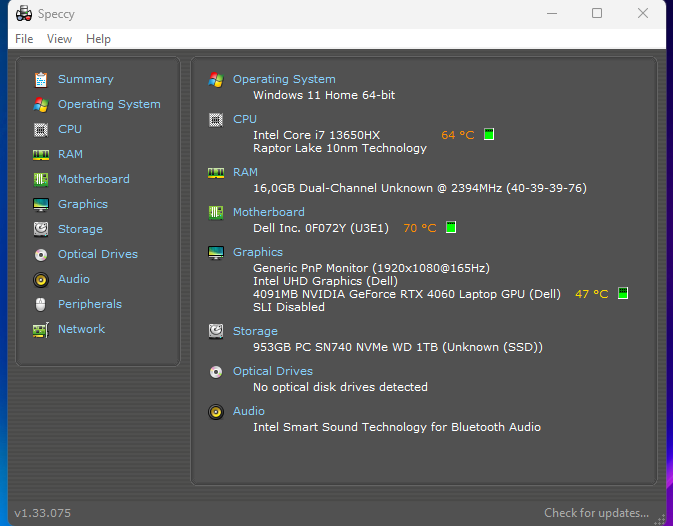Click the green CPU temperature indicator icon
Viewport: 673px width, 526px height.
coord(489,134)
